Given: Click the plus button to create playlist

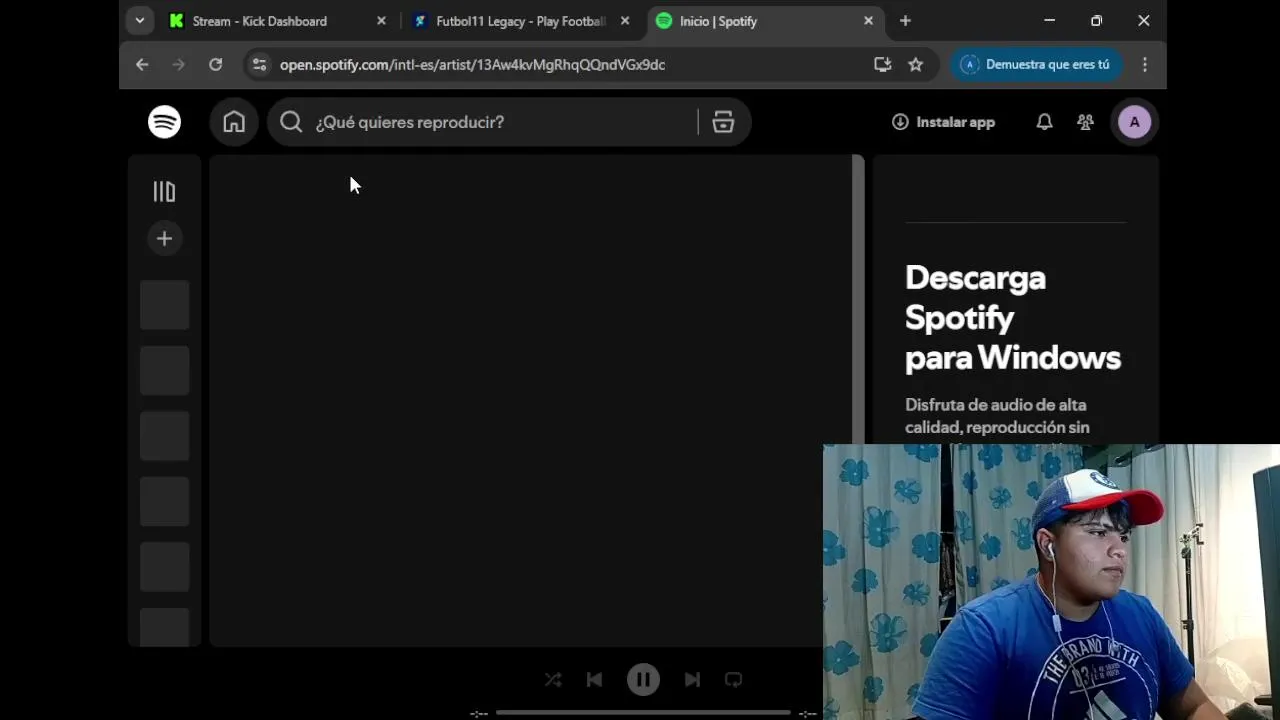Looking at the screenshot, I should tap(164, 238).
